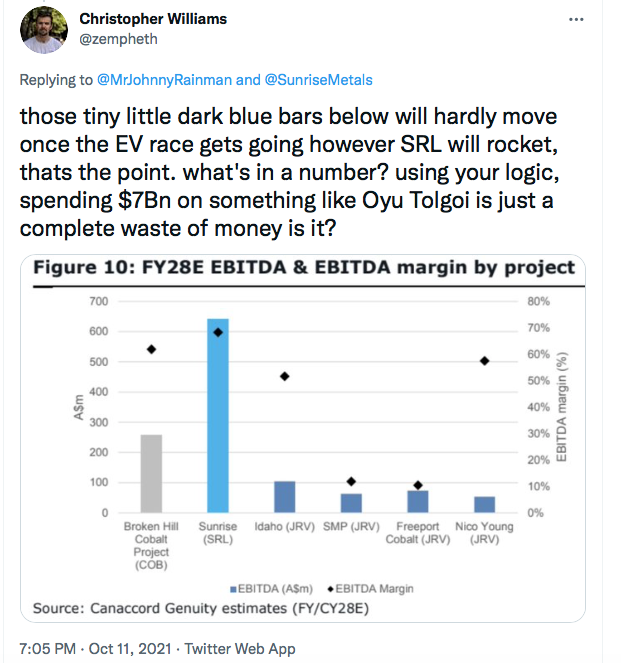Viewport: 621px width, 663px height.
Task: Click the Idaho margin diamond marker
Action: [x=285, y=376]
